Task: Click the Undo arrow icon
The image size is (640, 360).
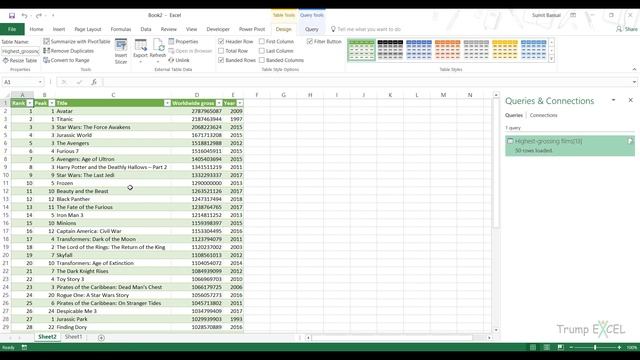Action: (24, 16)
